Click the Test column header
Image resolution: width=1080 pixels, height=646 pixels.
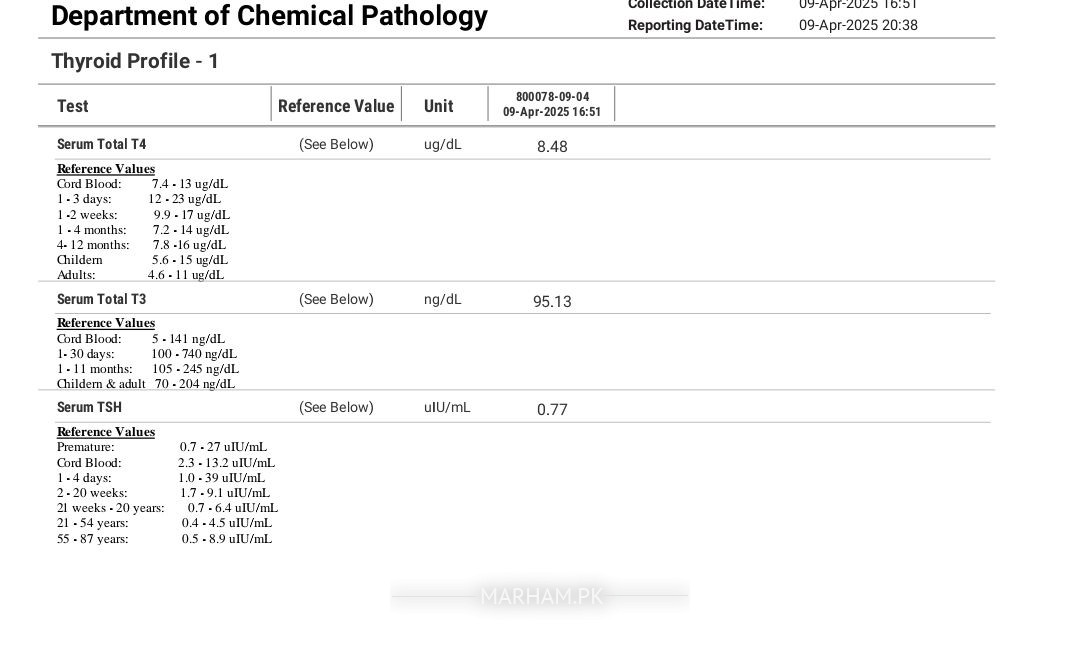[x=73, y=106]
